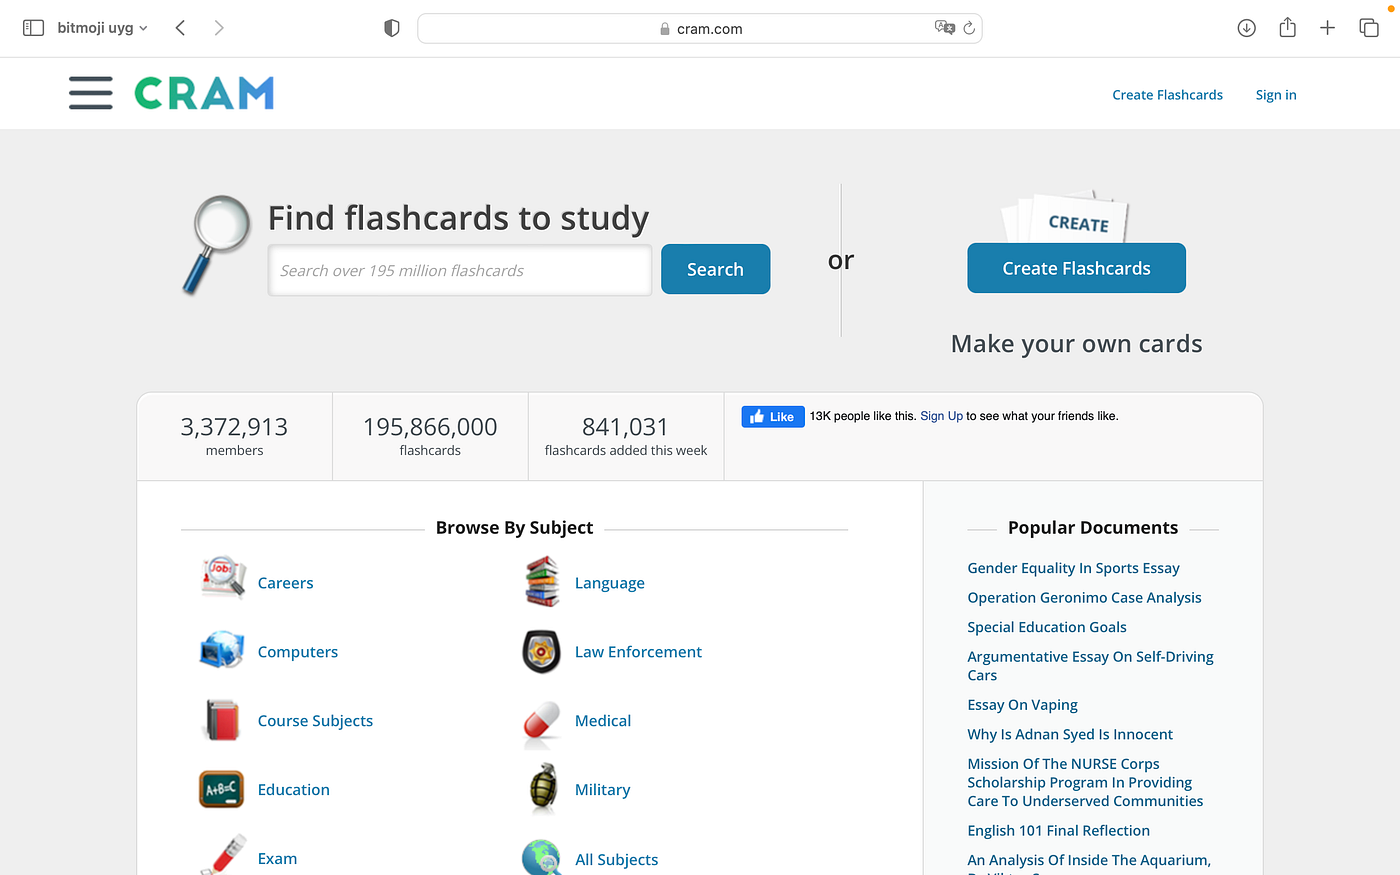Image resolution: width=1400 pixels, height=875 pixels.
Task: Open the Education subject link
Action: click(293, 790)
